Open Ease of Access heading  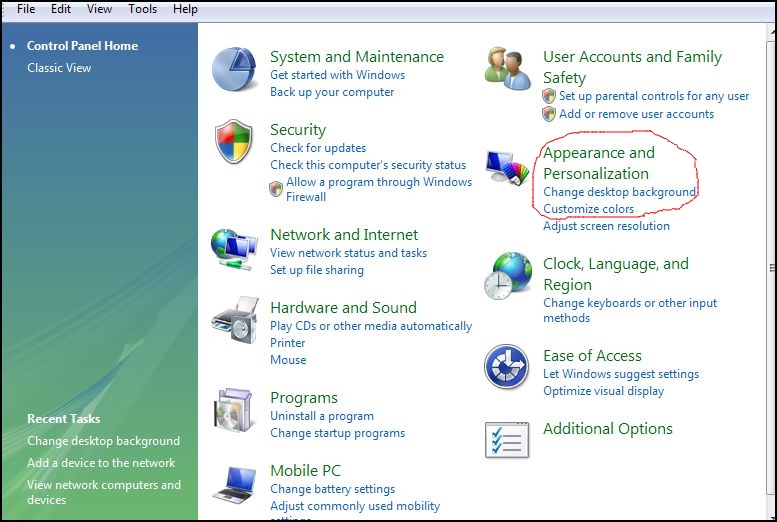pyautogui.click(x=592, y=355)
